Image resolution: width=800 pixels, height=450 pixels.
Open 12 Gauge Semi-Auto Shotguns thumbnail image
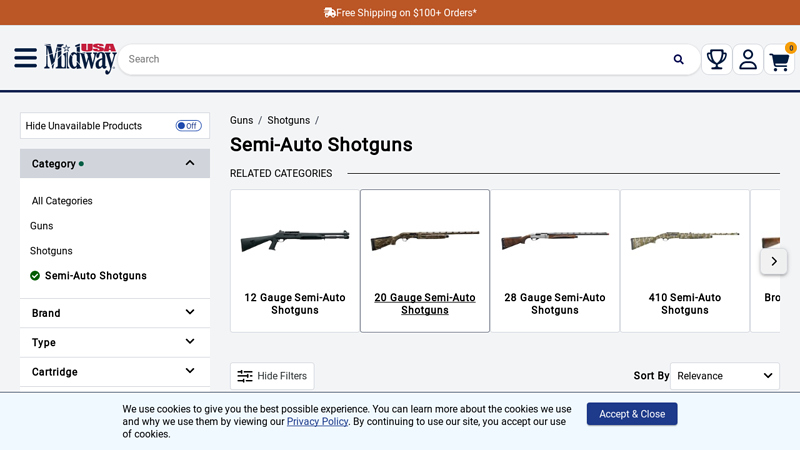click(295, 240)
